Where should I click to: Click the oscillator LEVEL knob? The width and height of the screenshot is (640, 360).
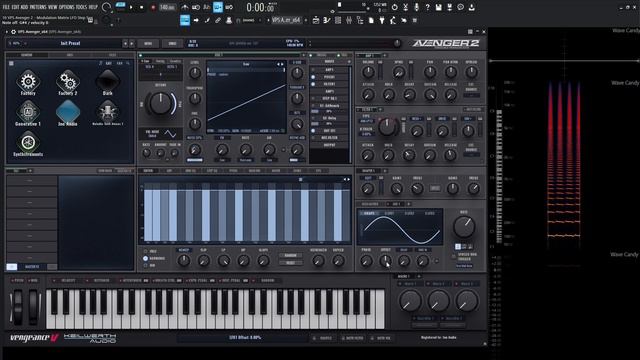pos(195,73)
